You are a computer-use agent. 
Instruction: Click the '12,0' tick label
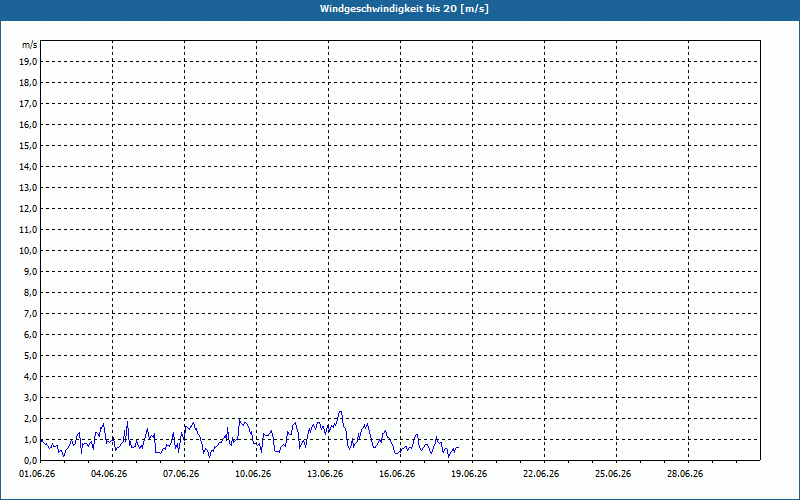pyautogui.click(x=29, y=209)
